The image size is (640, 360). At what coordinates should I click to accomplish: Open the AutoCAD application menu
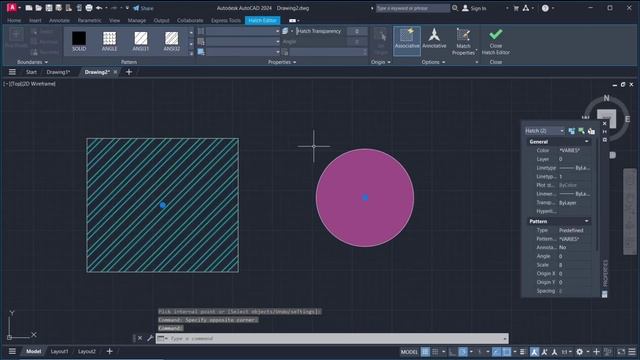12,7
